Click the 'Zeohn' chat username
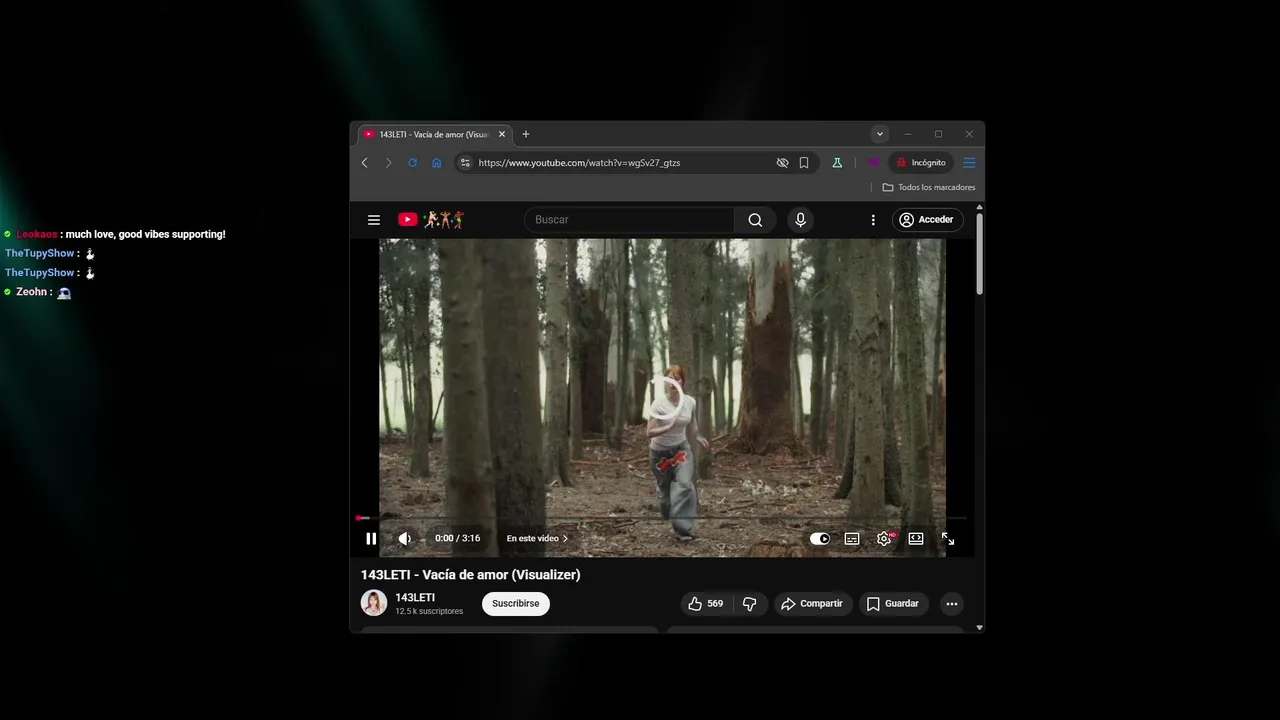The image size is (1280, 720). point(31,292)
